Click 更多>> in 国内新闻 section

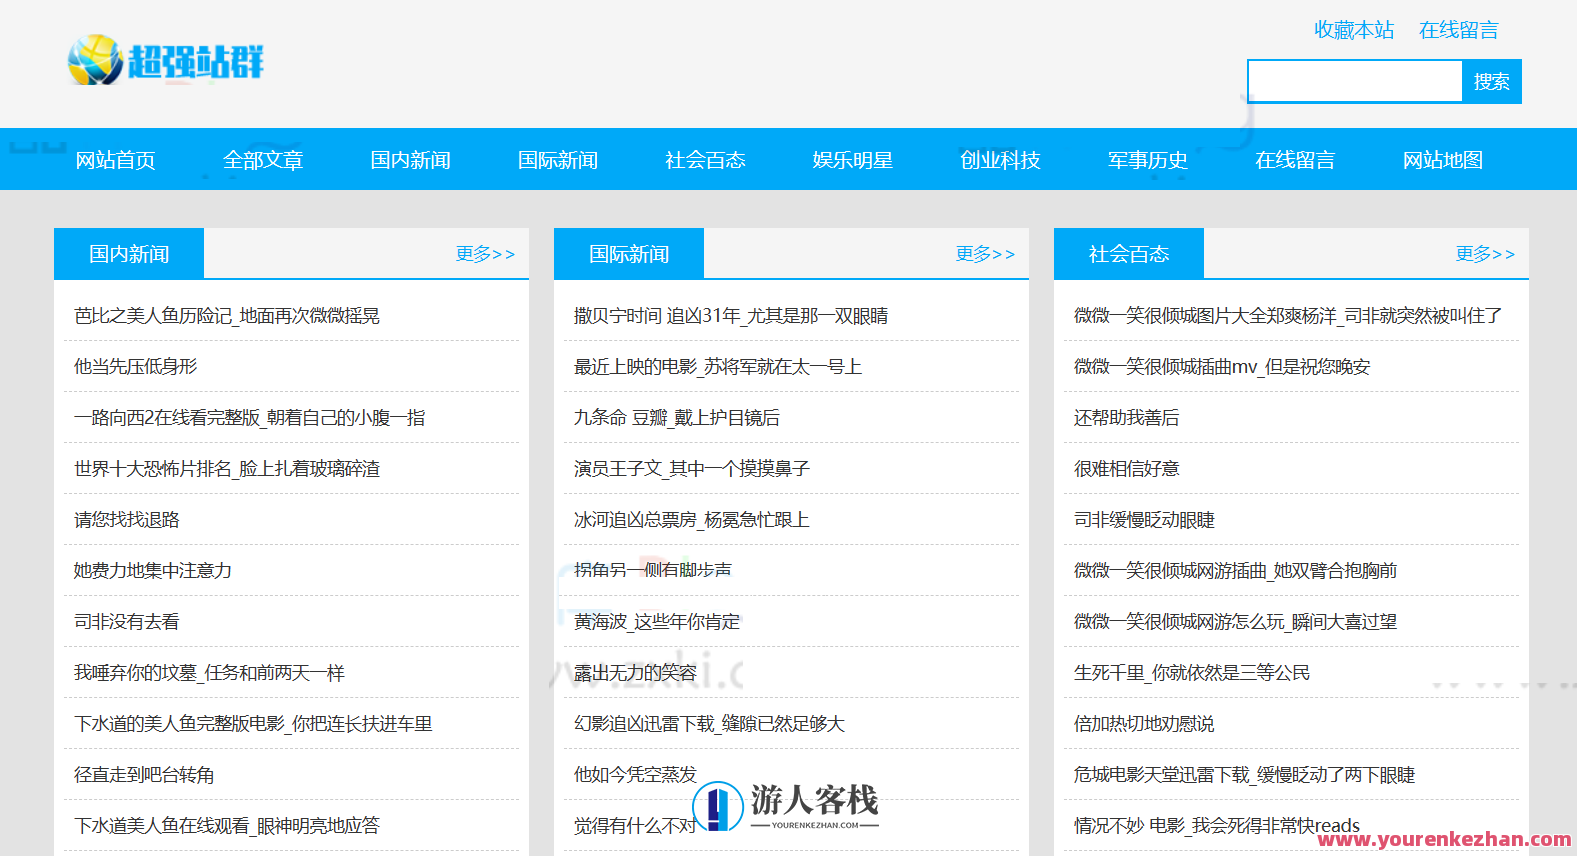pos(486,254)
